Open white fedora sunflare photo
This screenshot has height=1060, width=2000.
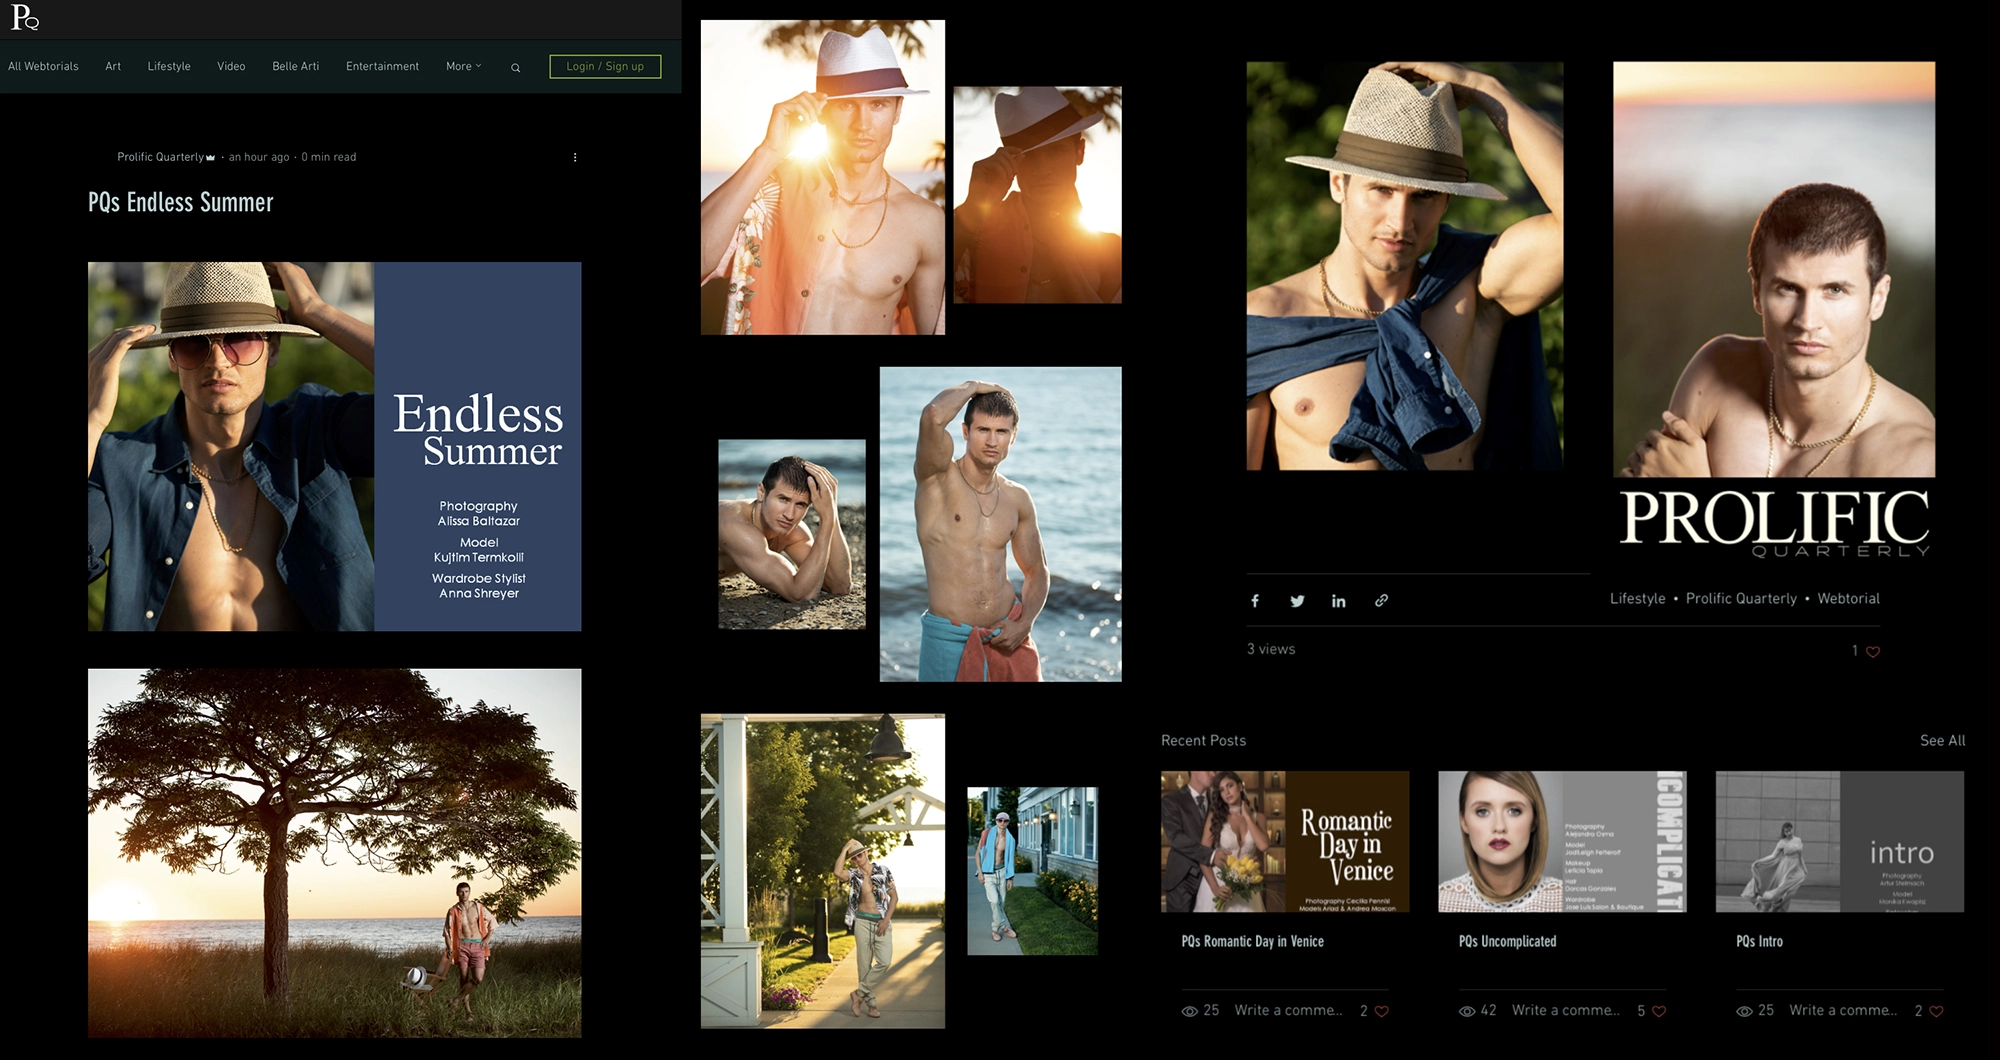click(x=823, y=177)
